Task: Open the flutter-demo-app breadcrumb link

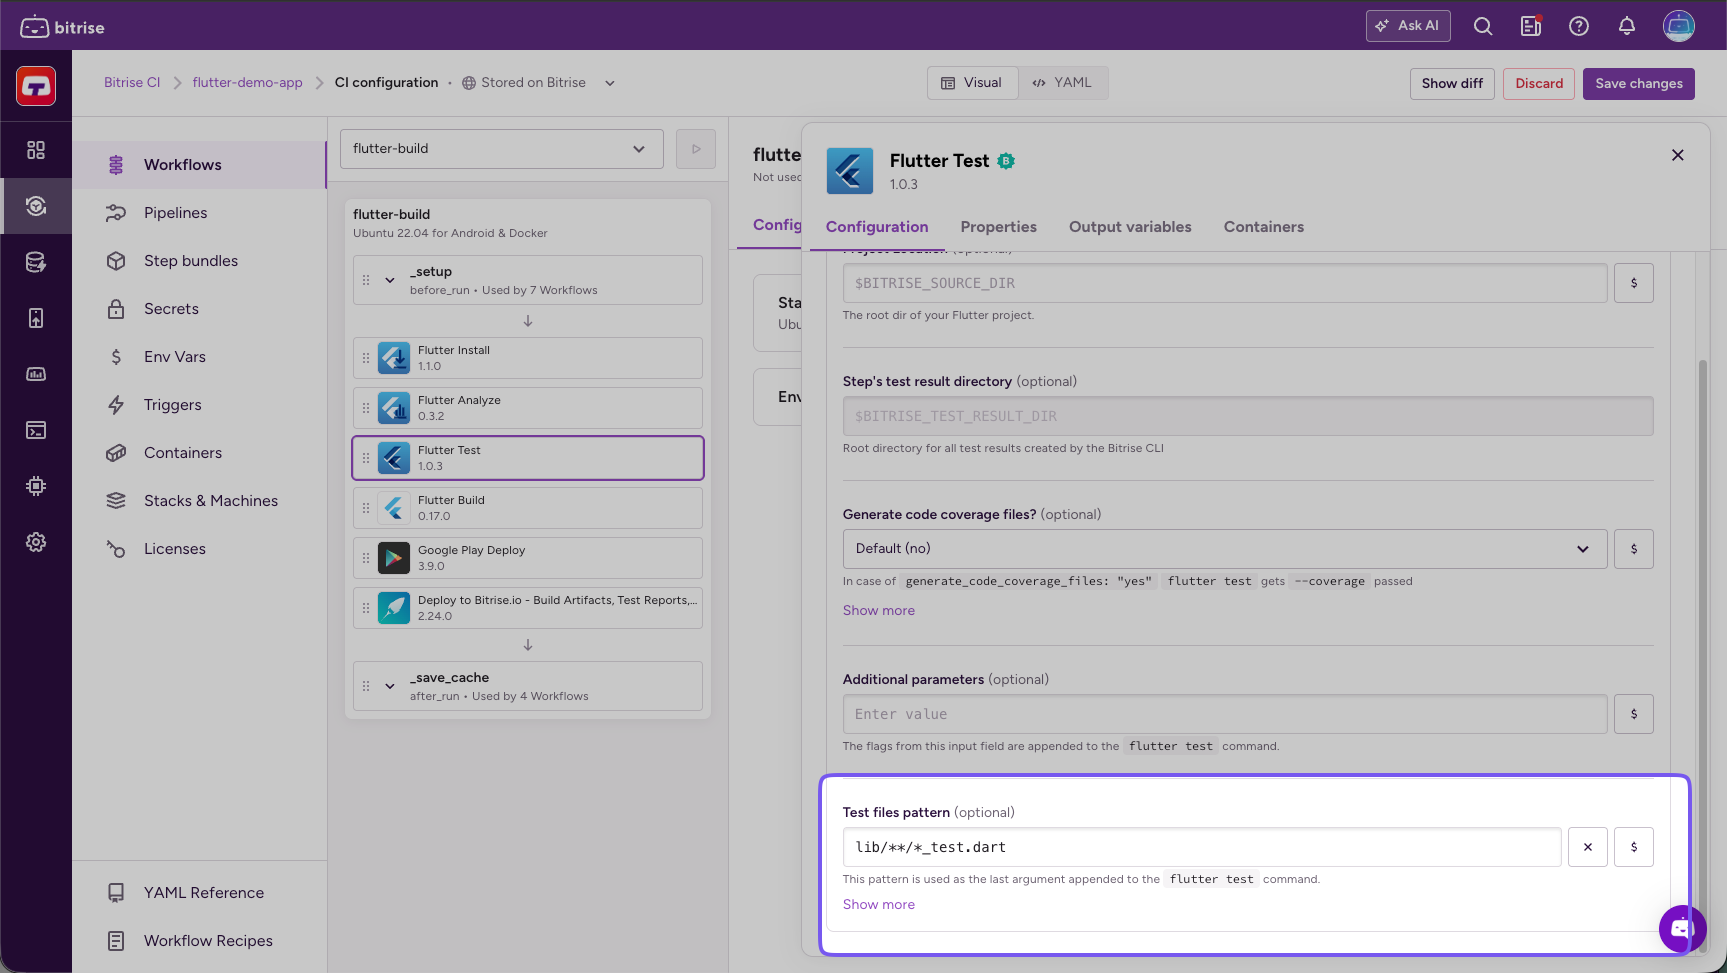Action: [248, 83]
